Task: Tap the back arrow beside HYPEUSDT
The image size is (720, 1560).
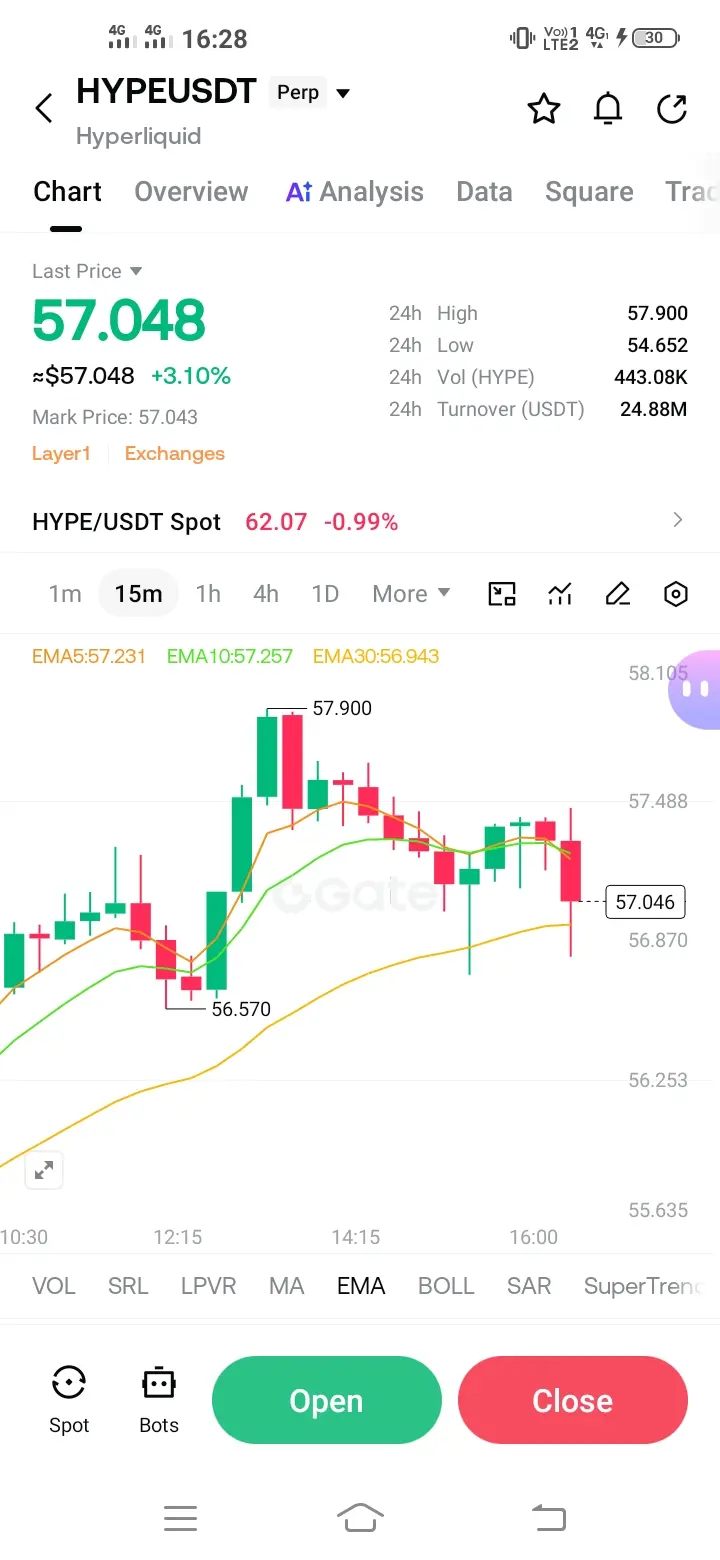Action: tap(43, 108)
